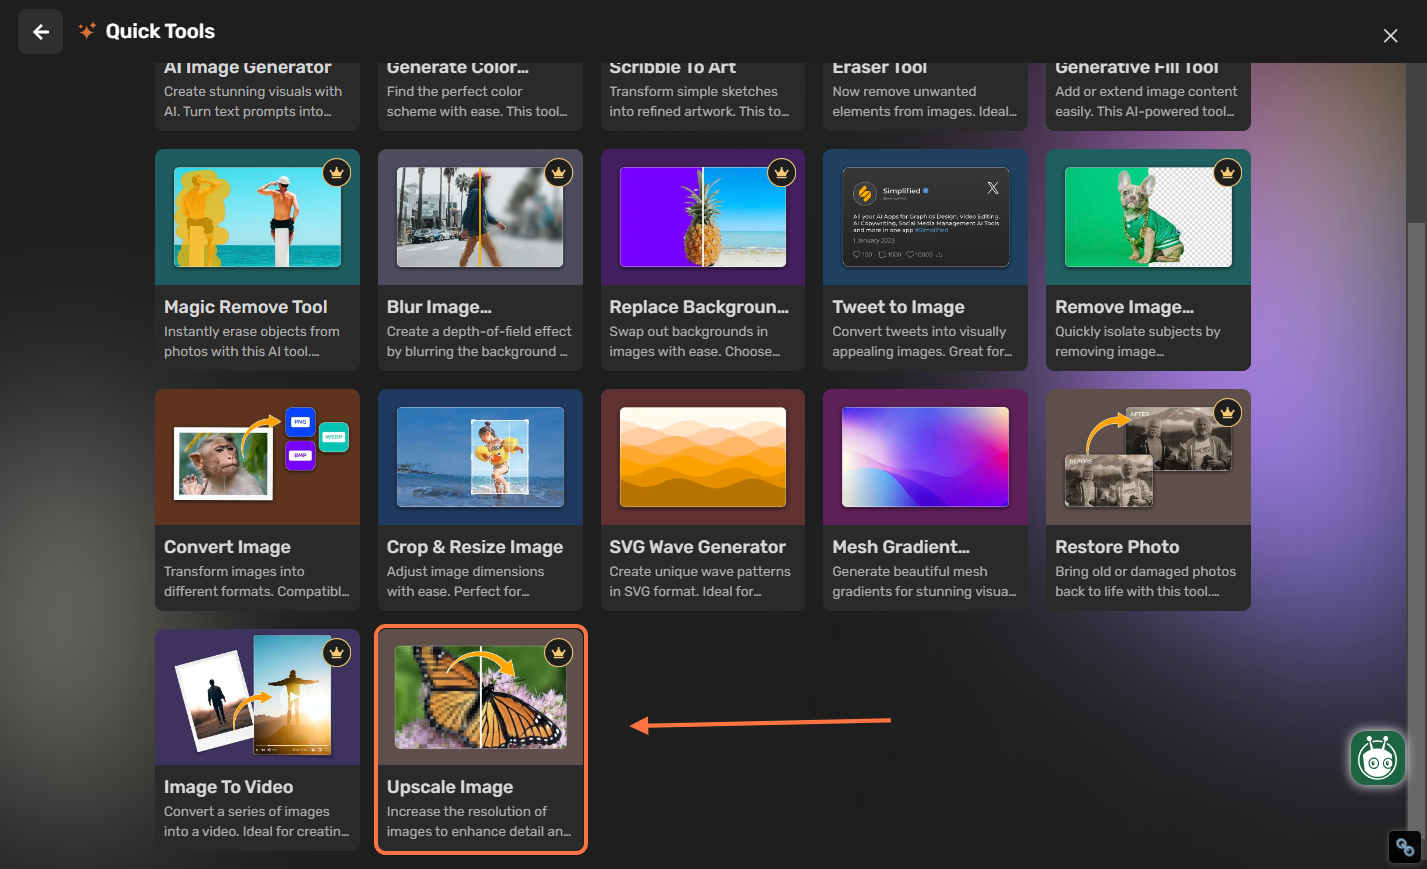Image resolution: width=1427 pixels, height=869 pixels.
Task: Choose the SVG Wave Generator title
Action: point(698,547)
